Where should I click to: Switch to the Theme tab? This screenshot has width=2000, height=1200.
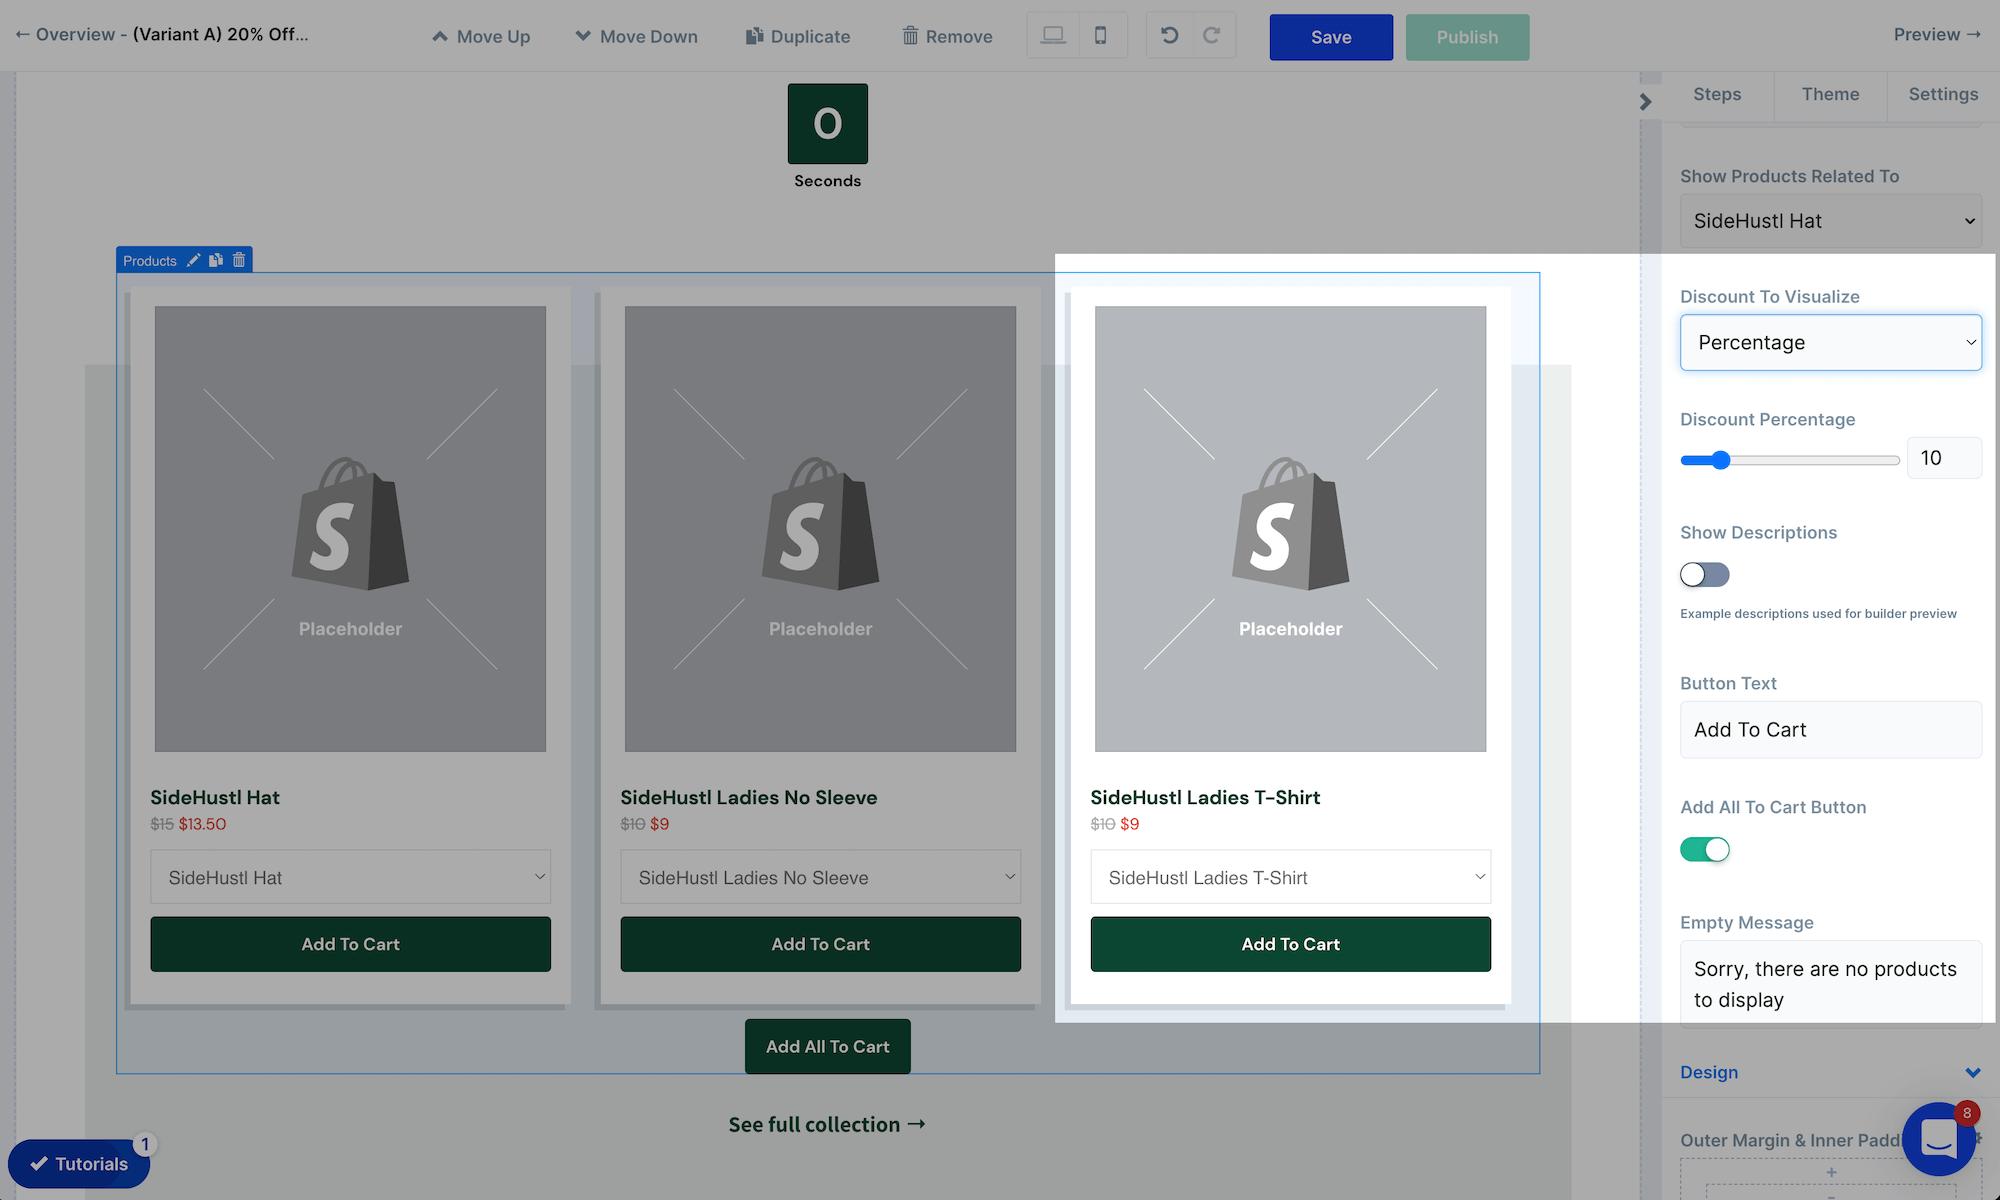point(1830,94)
